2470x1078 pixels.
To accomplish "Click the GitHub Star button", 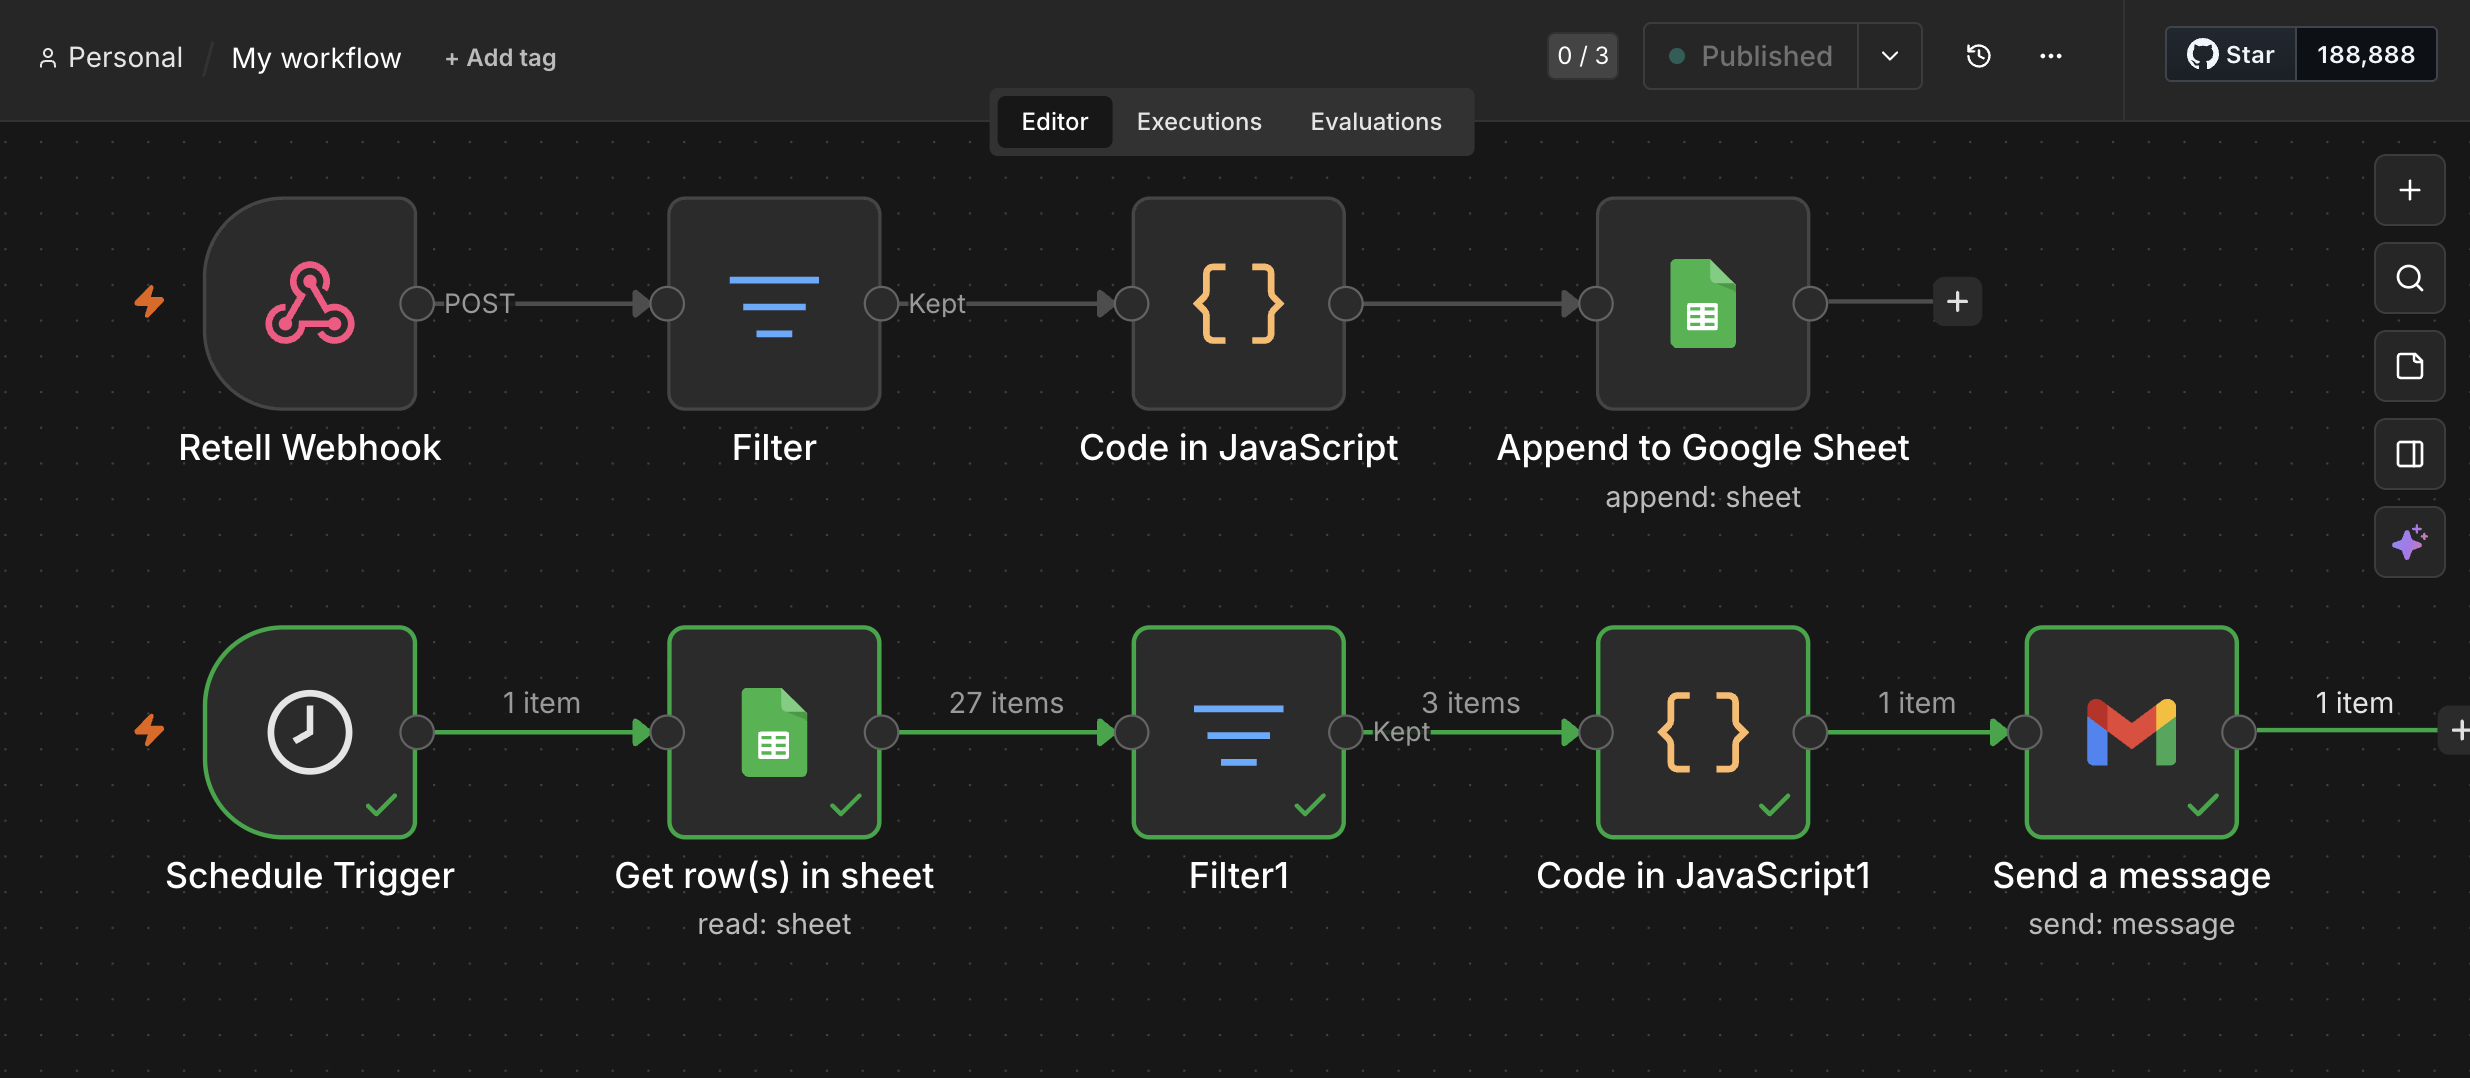I will coord(2231,54).
